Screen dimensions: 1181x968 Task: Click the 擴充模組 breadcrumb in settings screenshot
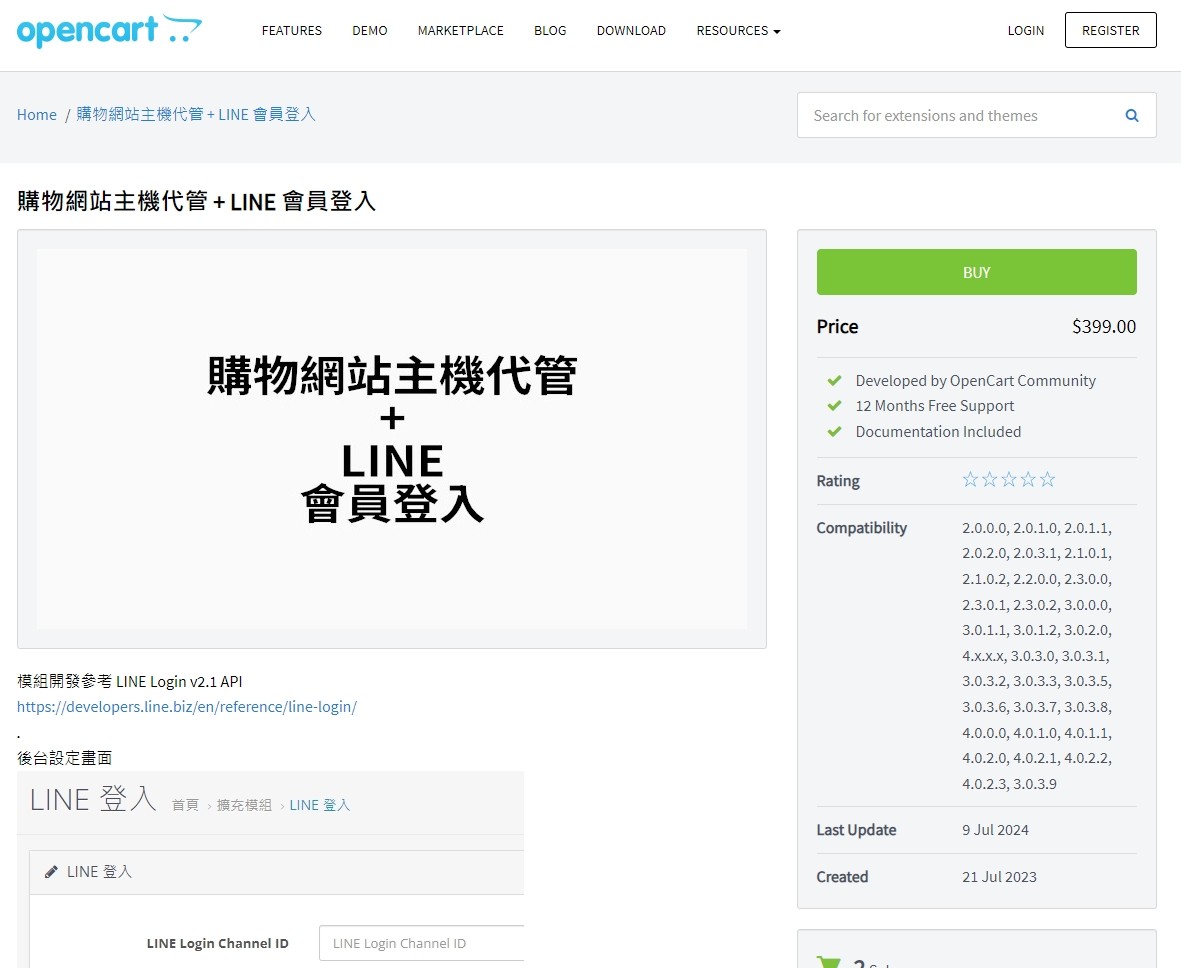click(244, 805)
